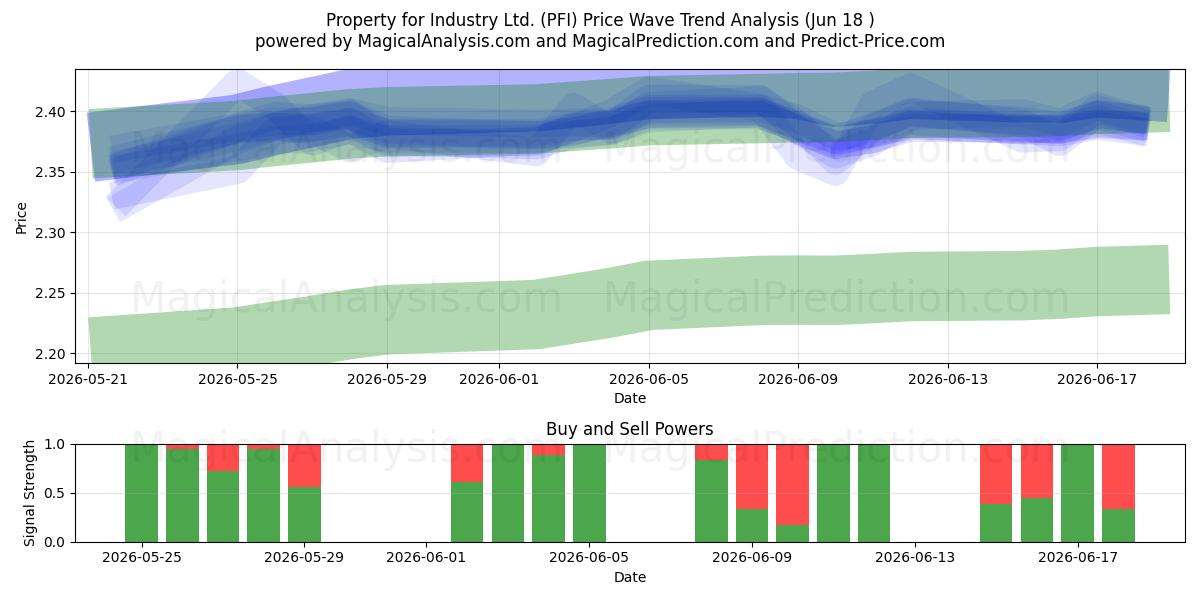Click the full green bar above 2026-05-25
Screen dimensions: 1200x600
click(141, 493)
